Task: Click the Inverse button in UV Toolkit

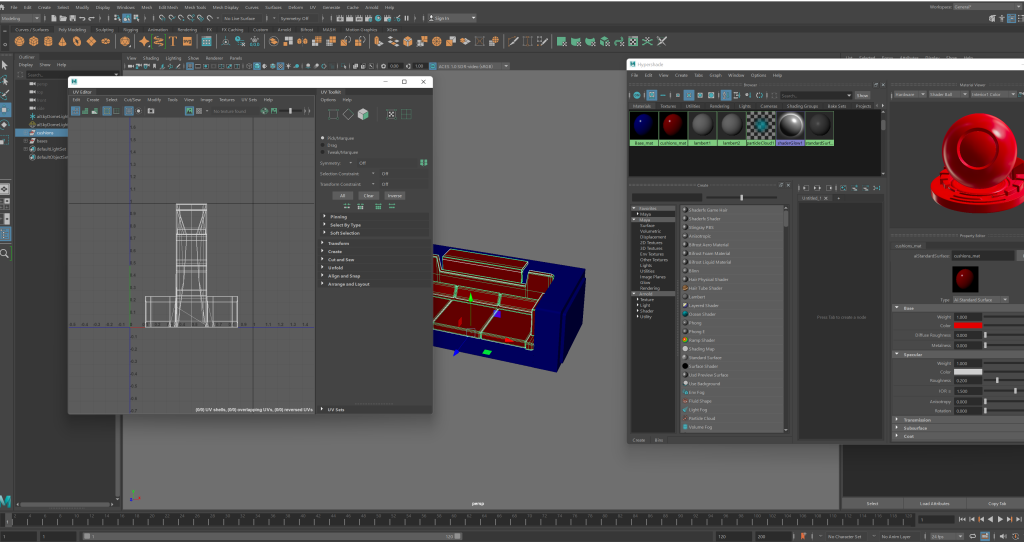Action: (394, 195)
